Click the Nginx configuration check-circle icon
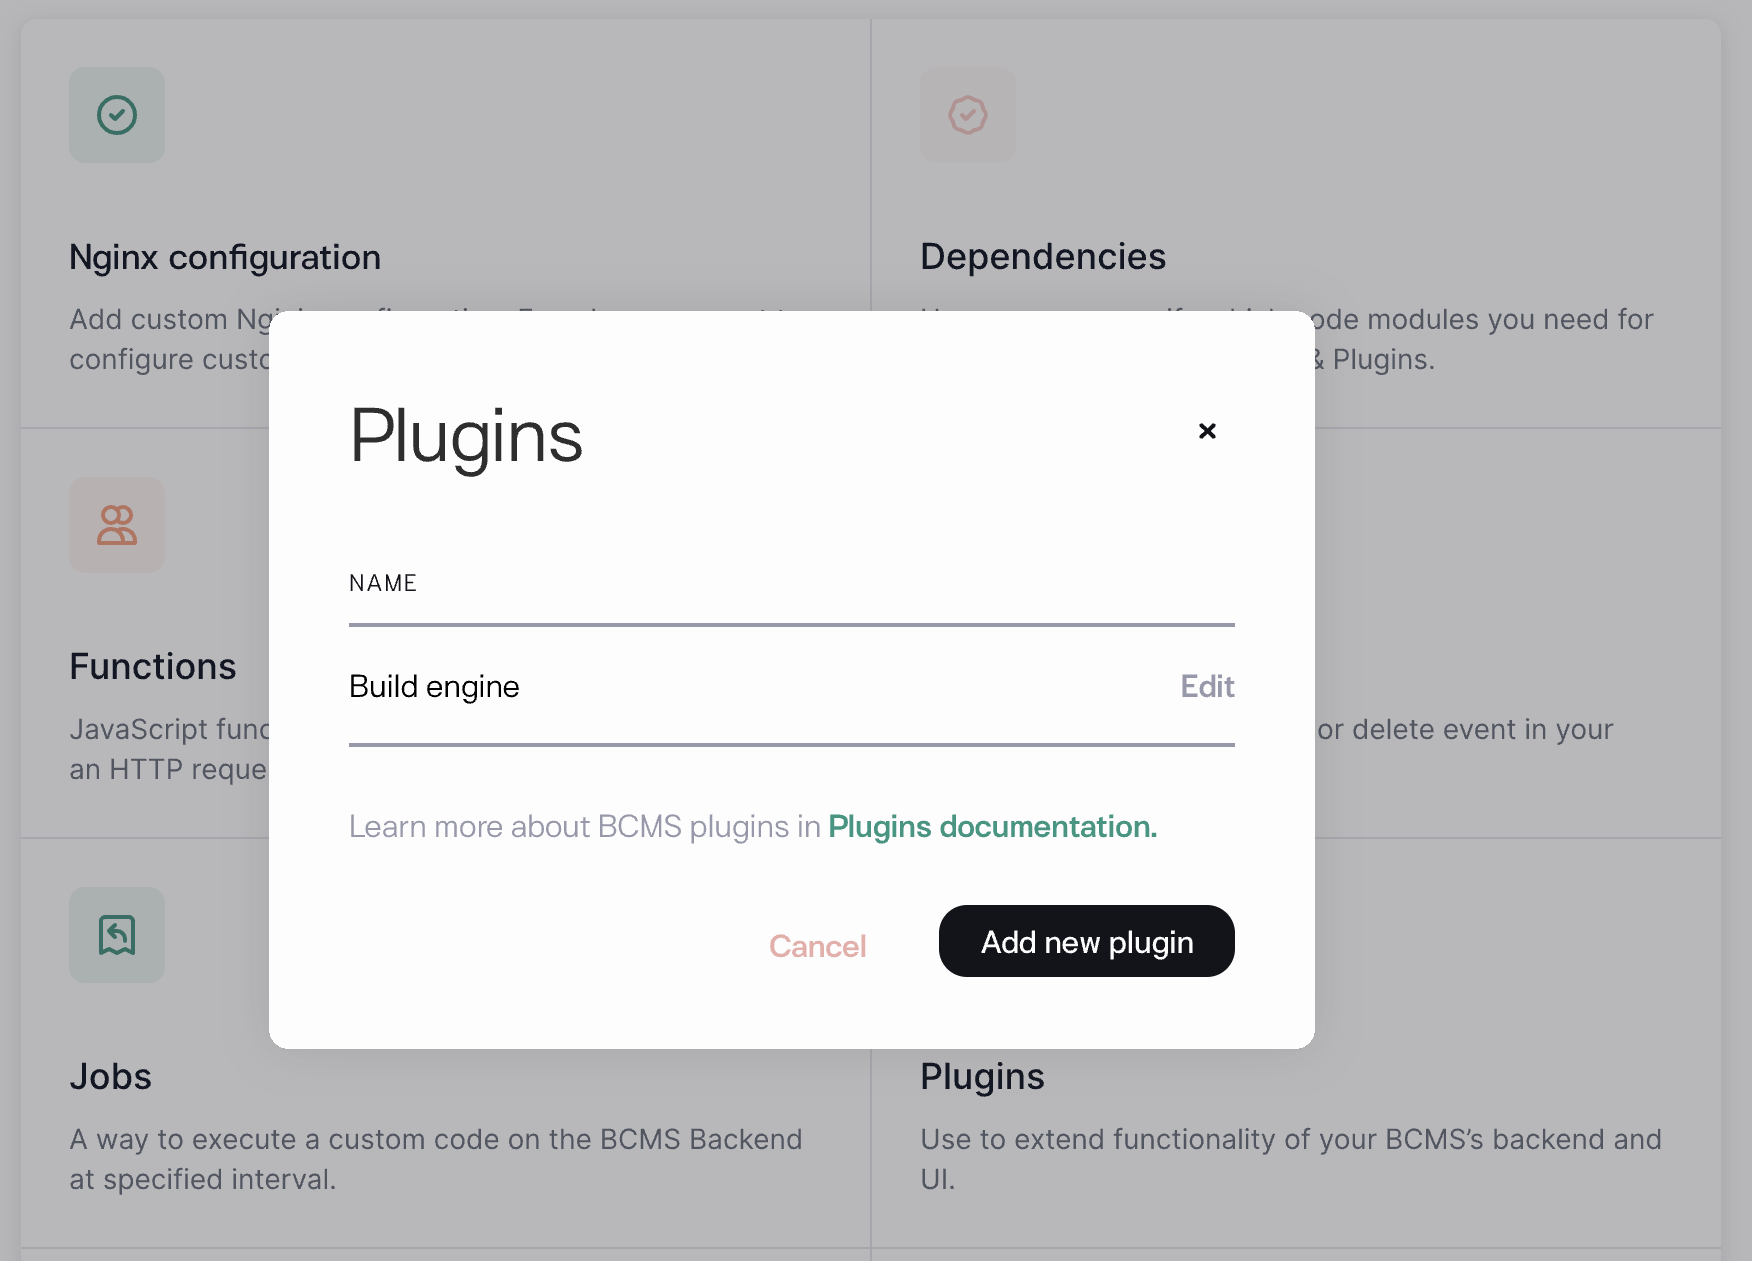The image size is (1752, 1261). click(x=117, y=115)
